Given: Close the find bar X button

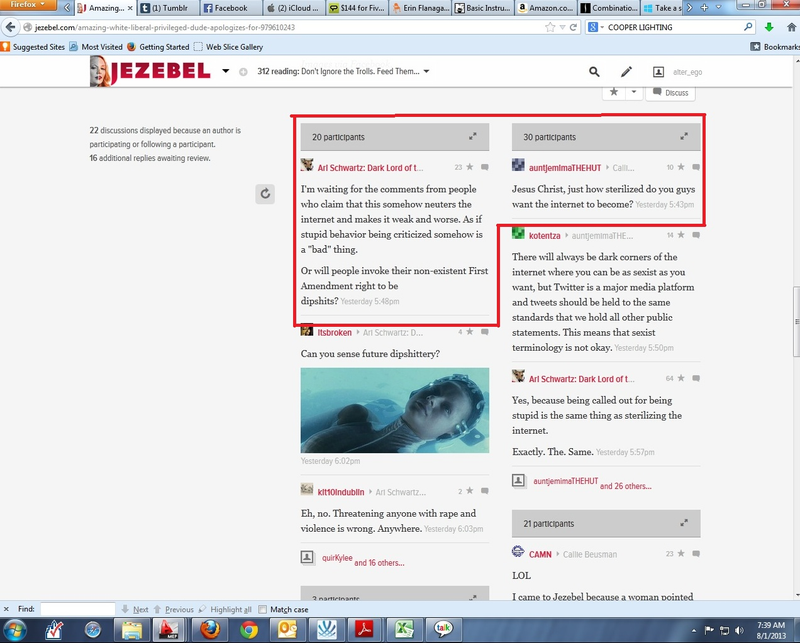Looking at the screenshot, I should click(6, 609).
